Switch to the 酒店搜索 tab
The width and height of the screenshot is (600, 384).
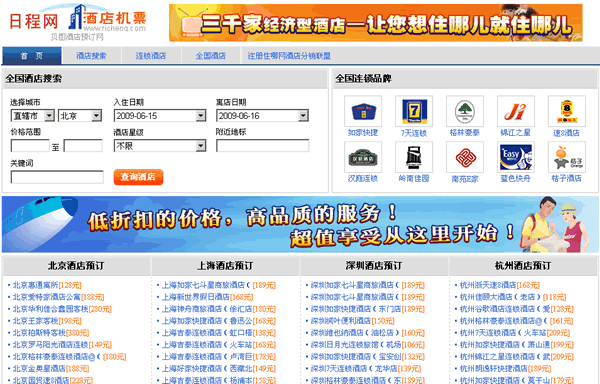pyautogui.click(x=91, y=56)
